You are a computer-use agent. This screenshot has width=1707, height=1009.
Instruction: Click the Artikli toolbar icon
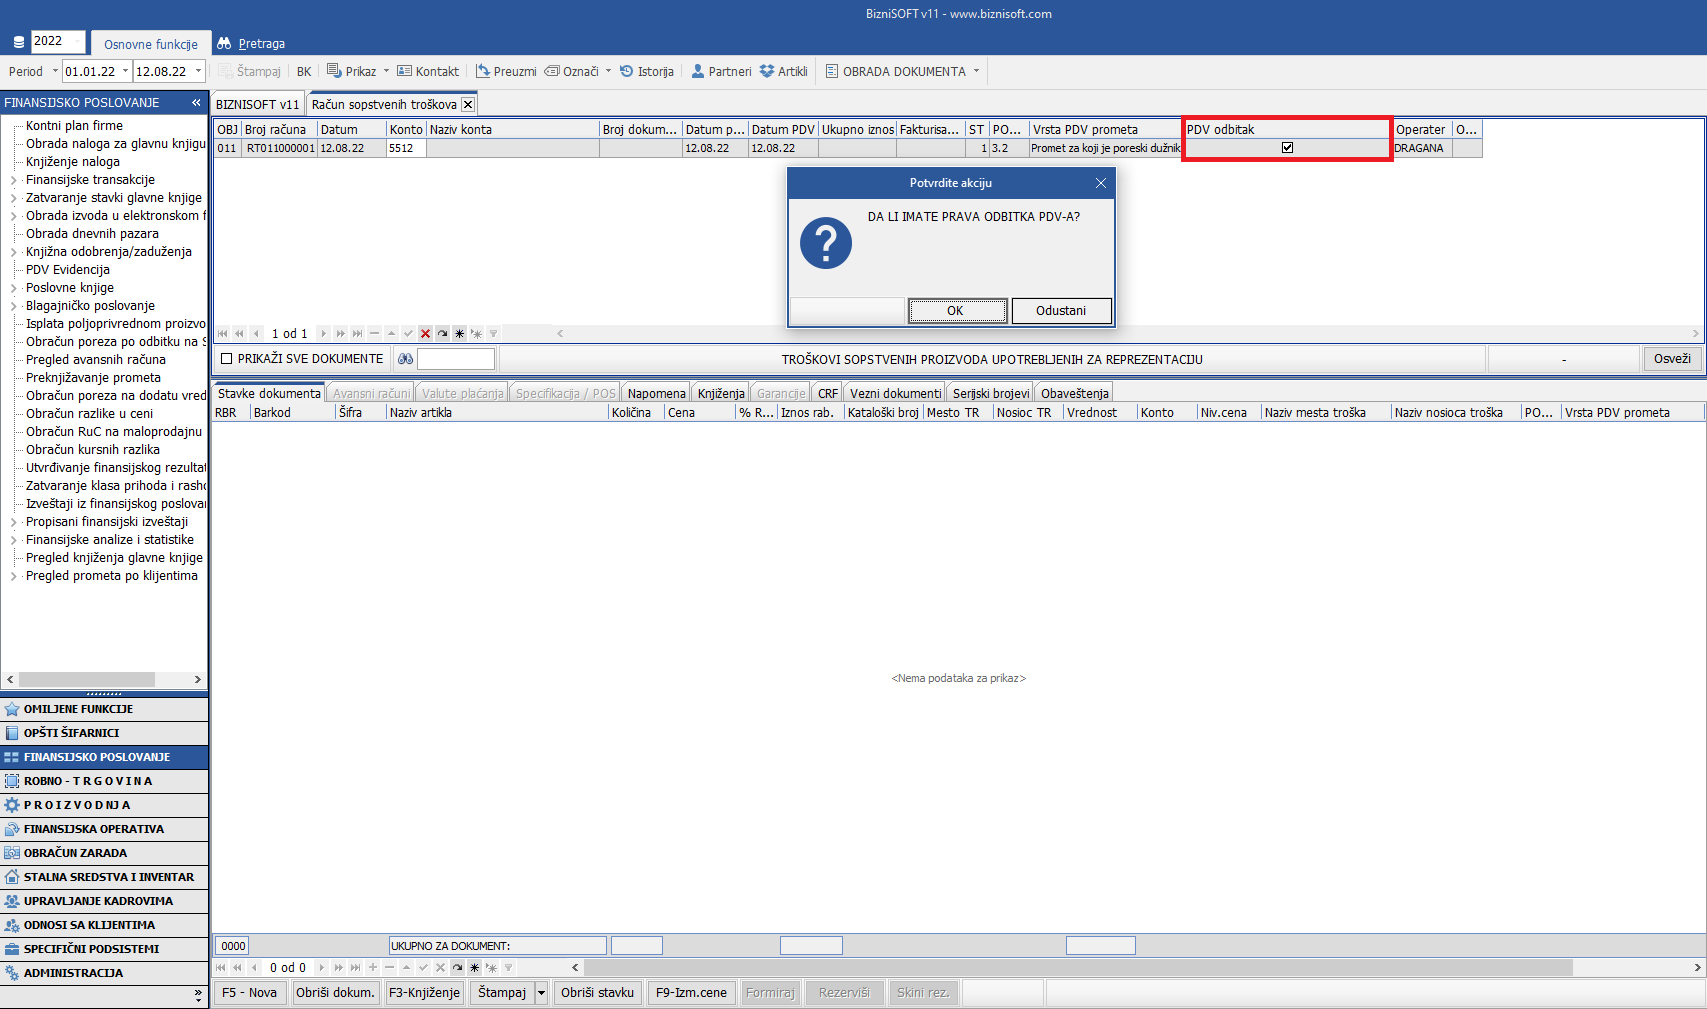point(783,71)
